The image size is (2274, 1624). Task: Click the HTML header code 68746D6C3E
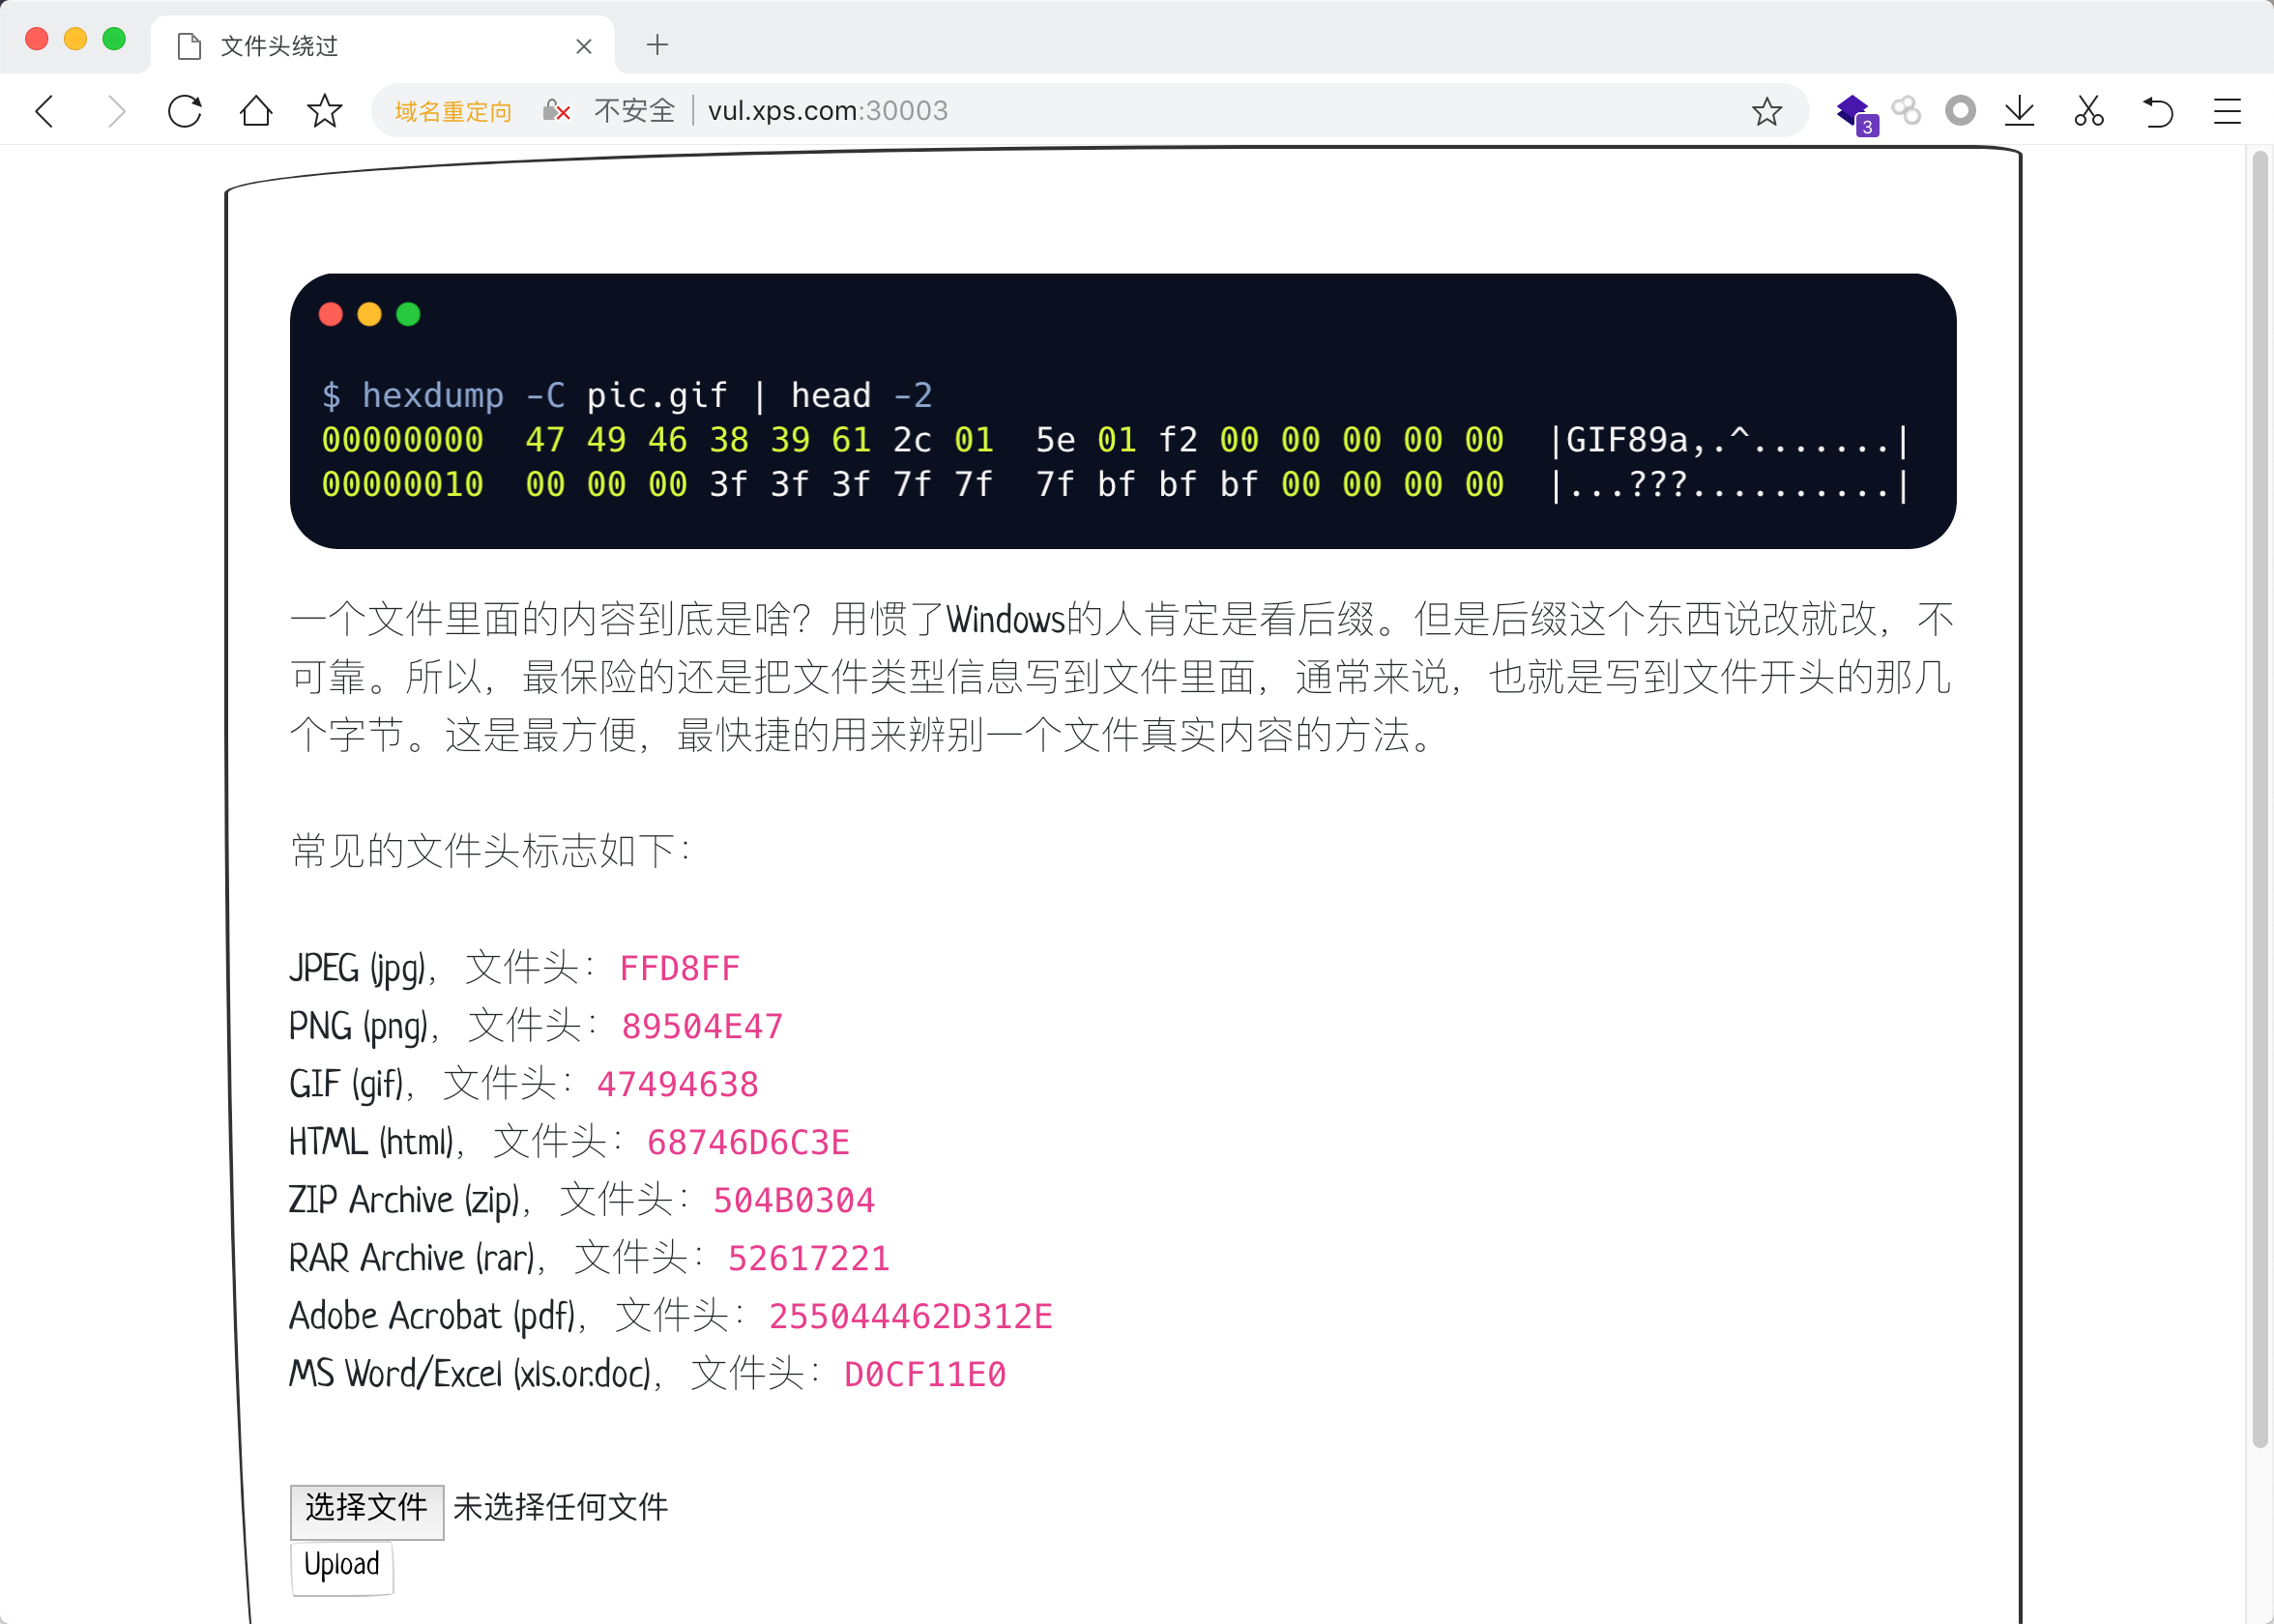748,1142
